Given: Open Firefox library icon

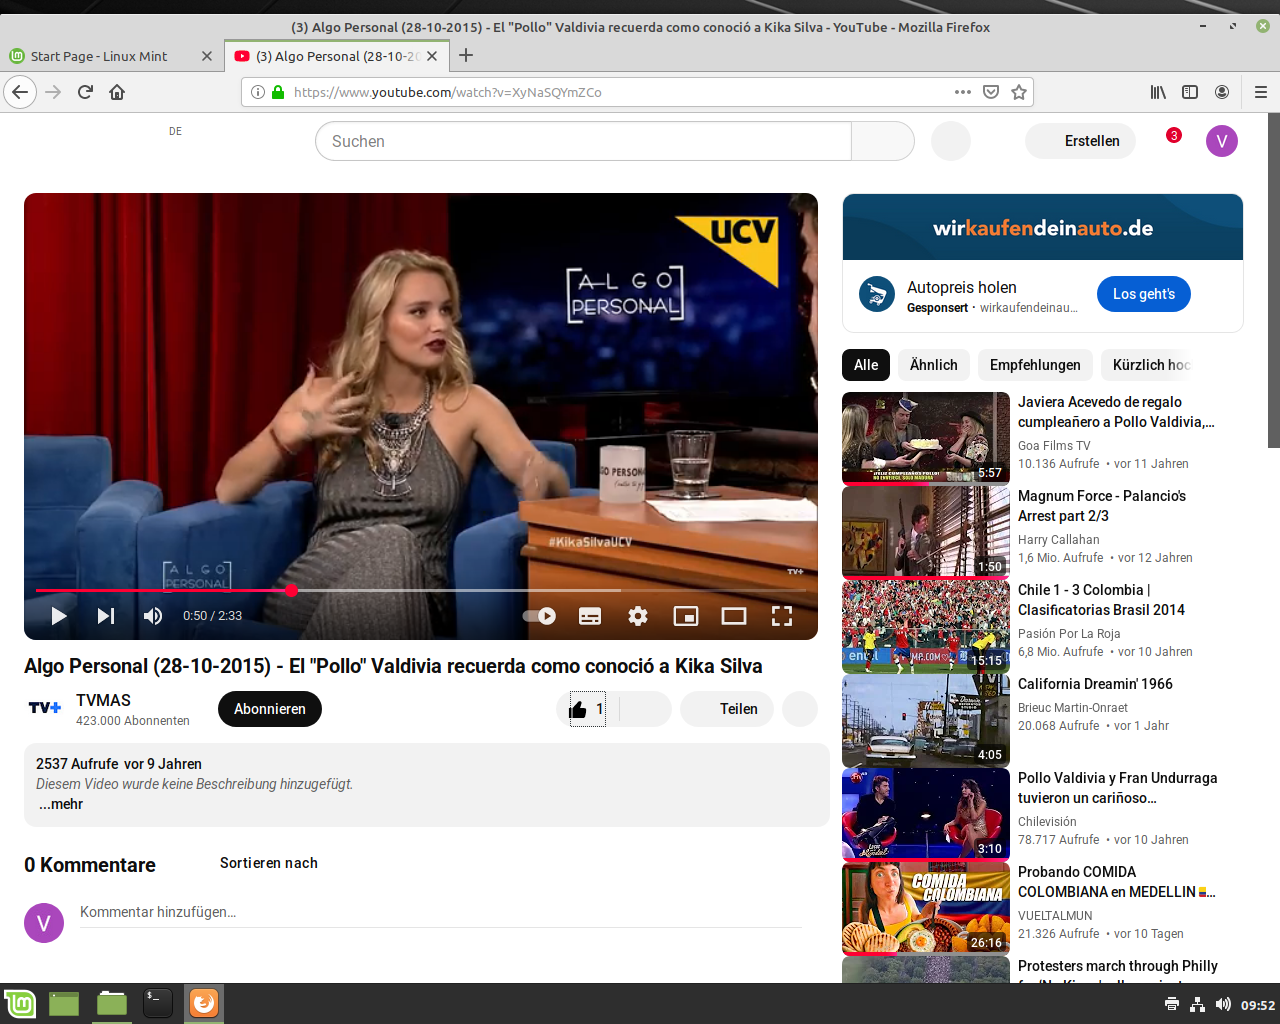Looking at the screenshot, I should point(1158,92).
